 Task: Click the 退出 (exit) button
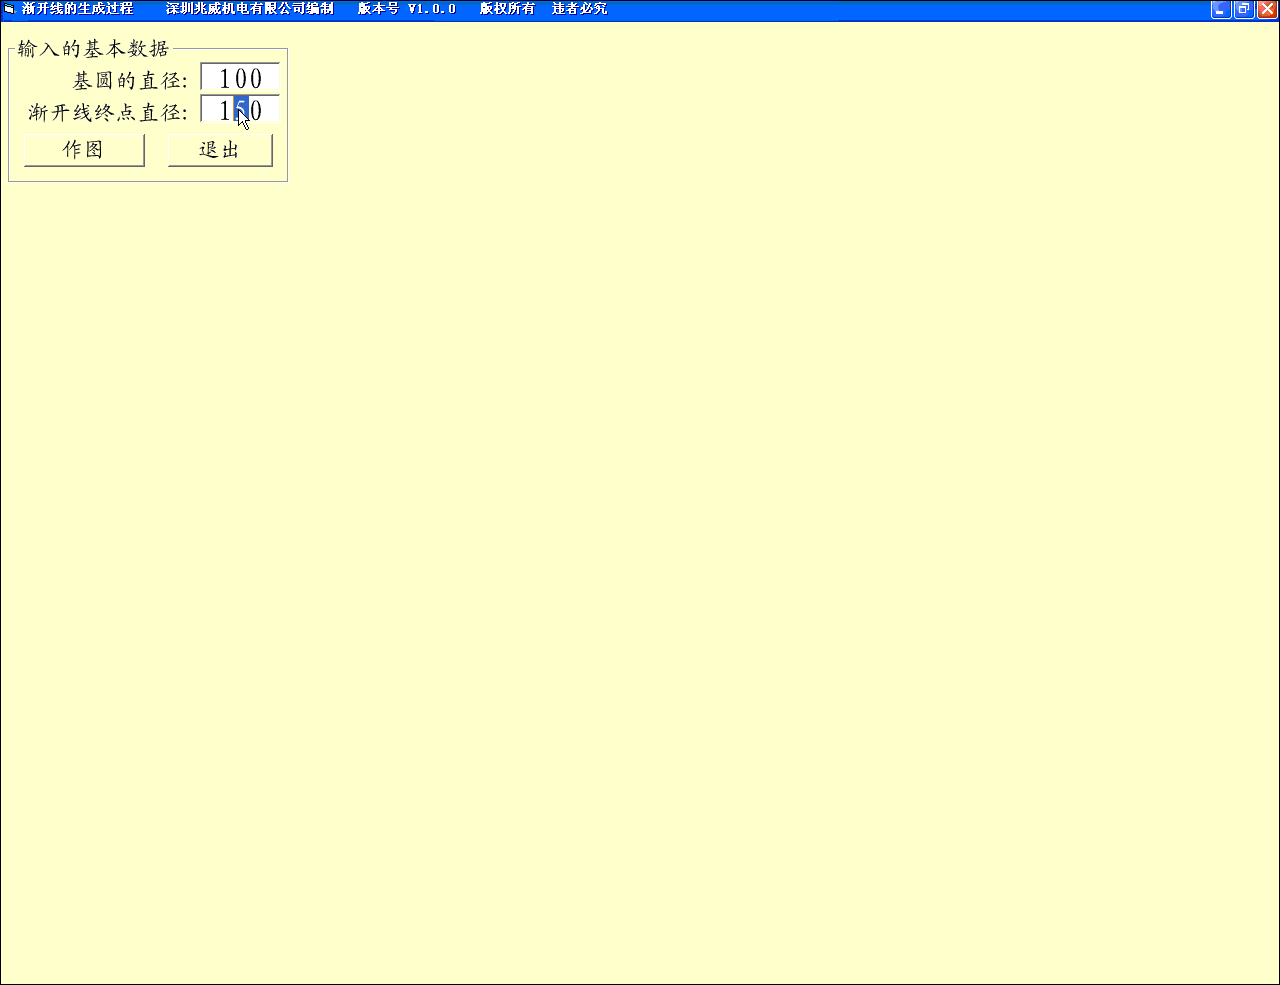[220, 150]
